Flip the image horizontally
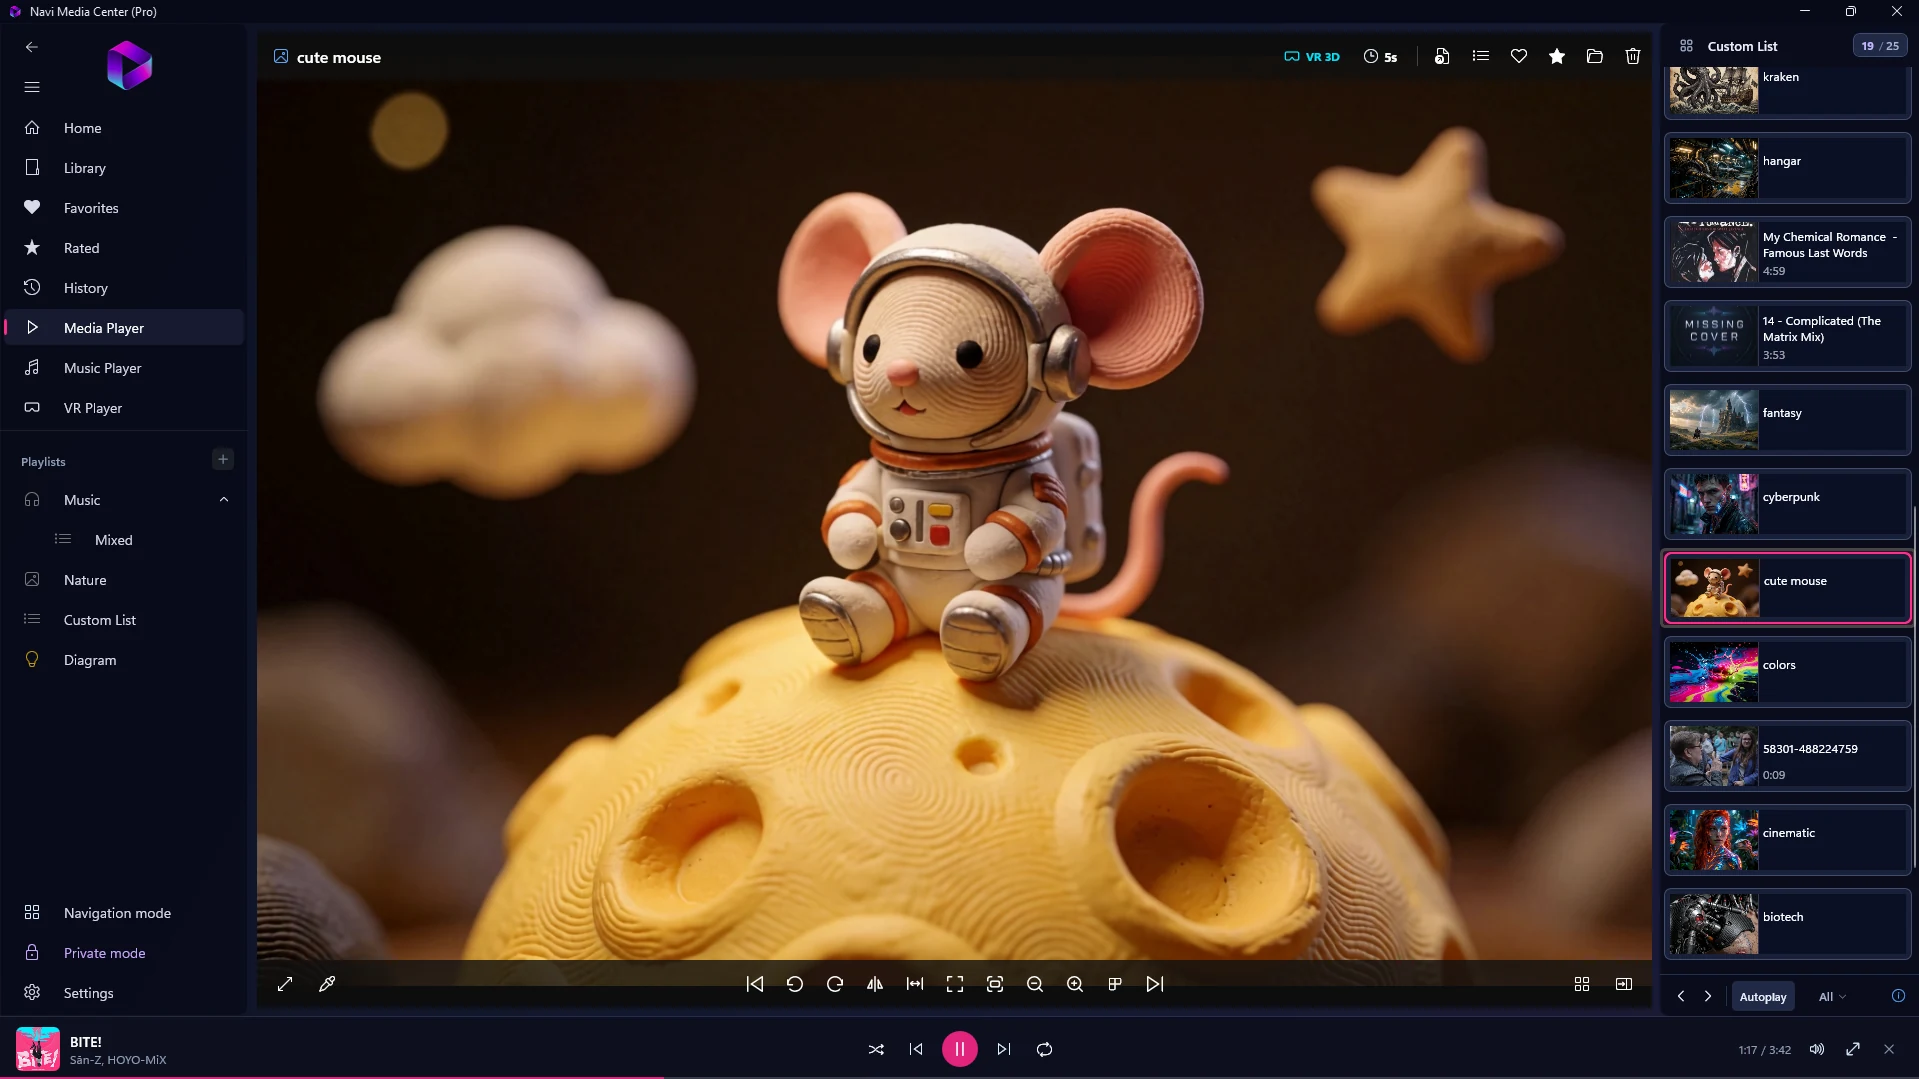1919x1079 pixels. coord(874,984)
